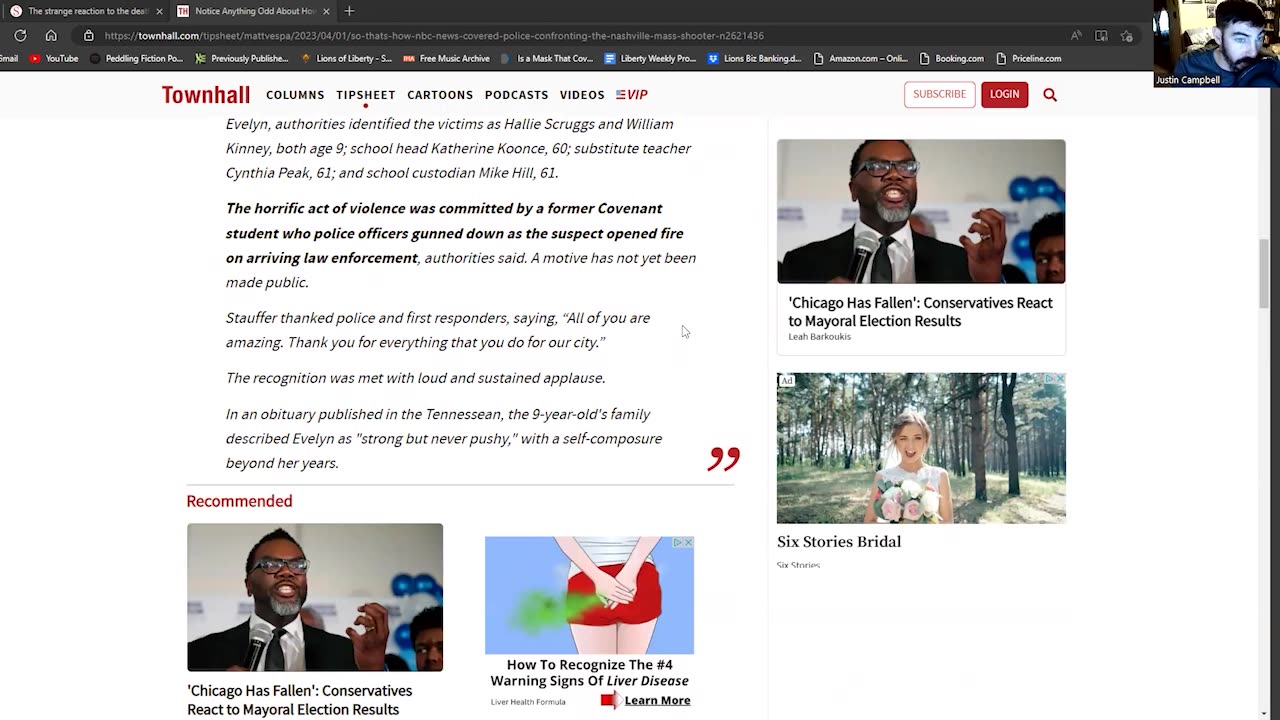Click 'Learn More' on liver ad

(x=656, y=700)
